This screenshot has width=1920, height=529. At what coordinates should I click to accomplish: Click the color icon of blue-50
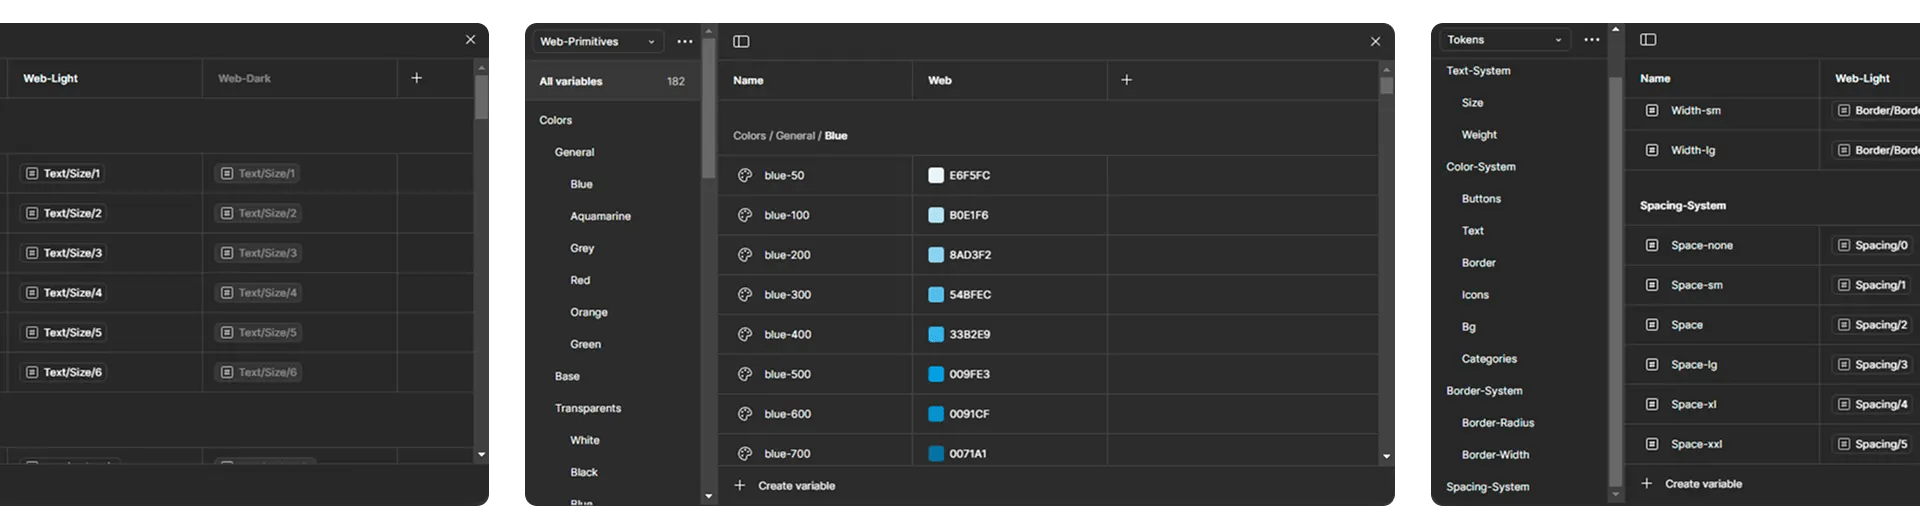(x=745, y=175)
